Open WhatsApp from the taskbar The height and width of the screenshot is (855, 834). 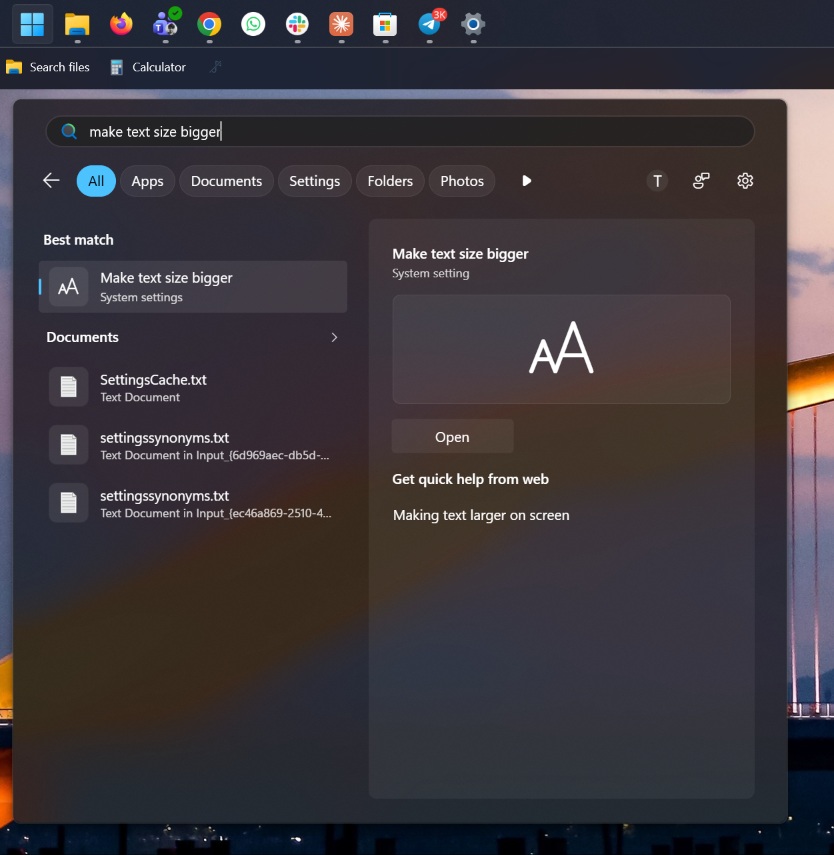tap(253, 24)
